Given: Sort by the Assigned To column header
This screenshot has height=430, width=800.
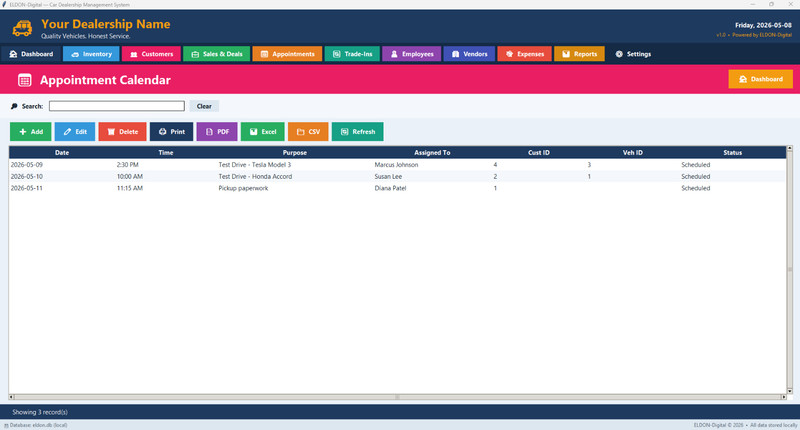Looking at the screenshot, I should (432, 153).
